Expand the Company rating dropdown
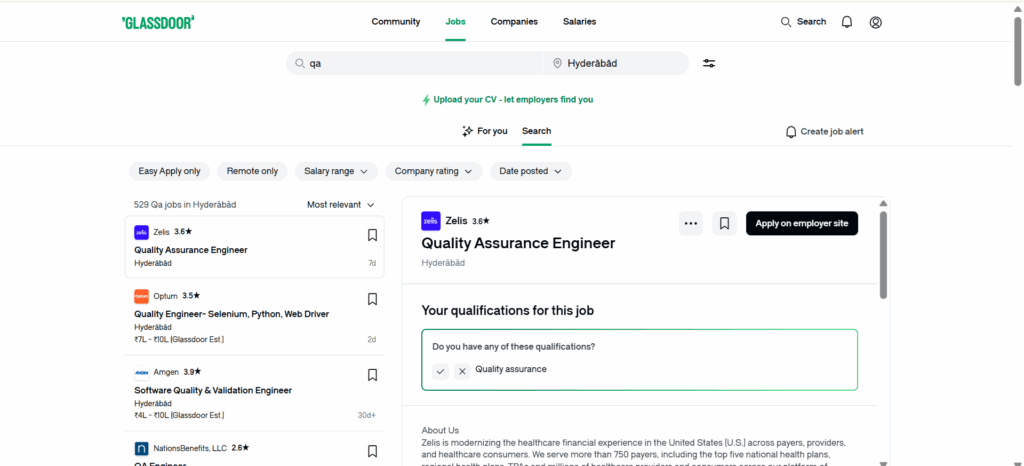This screenshot has width=1024, height=466. [x=433, y=171]
